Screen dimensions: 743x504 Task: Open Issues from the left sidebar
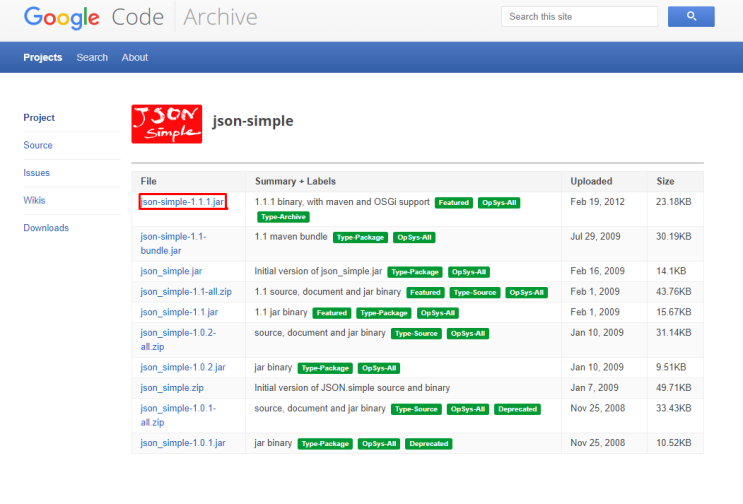tap(37, 173)
